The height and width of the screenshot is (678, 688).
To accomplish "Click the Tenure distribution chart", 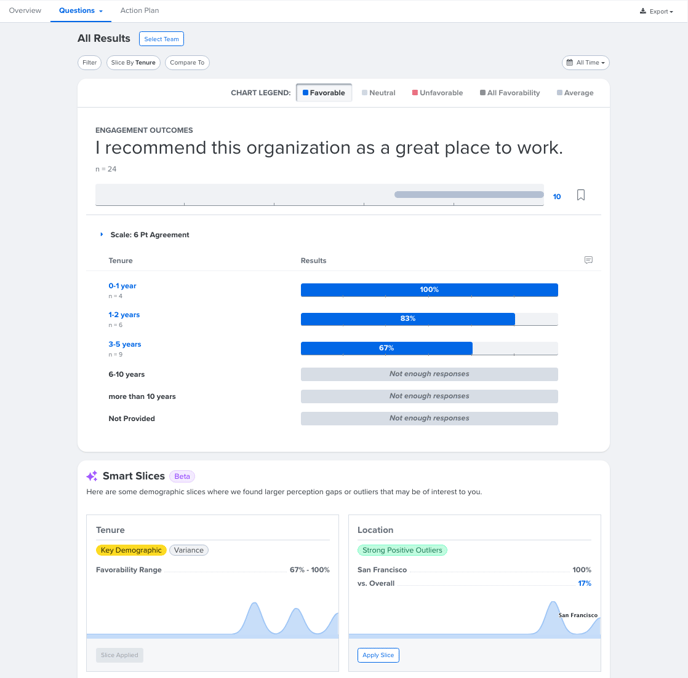I will pyautogui.click(x=212, y=619).
